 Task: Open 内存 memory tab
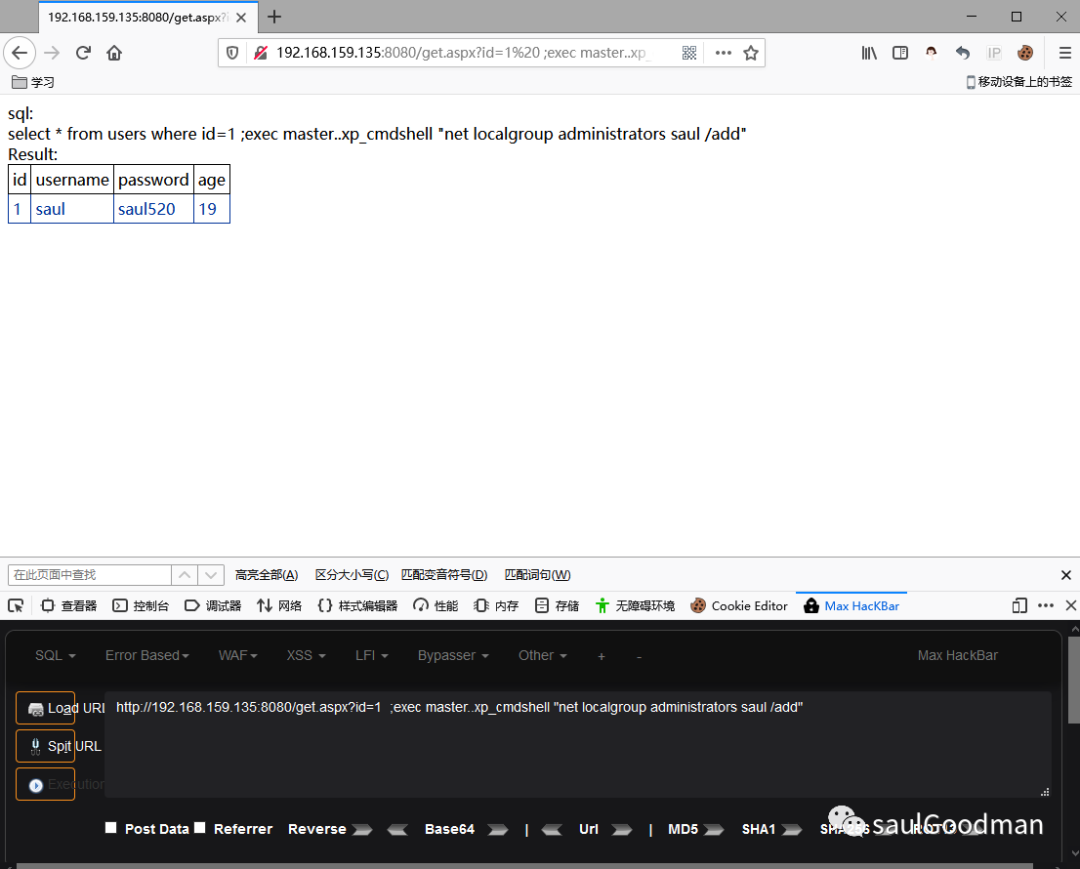[496, 606]
